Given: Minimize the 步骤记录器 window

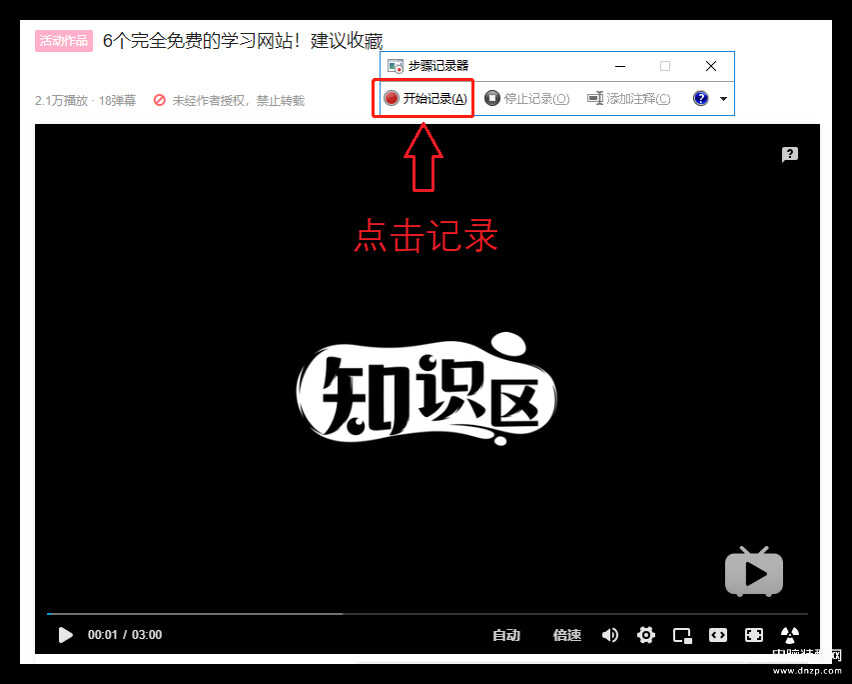Looking at the screenshot, I should pyautogui.click(x=620, y=66).
